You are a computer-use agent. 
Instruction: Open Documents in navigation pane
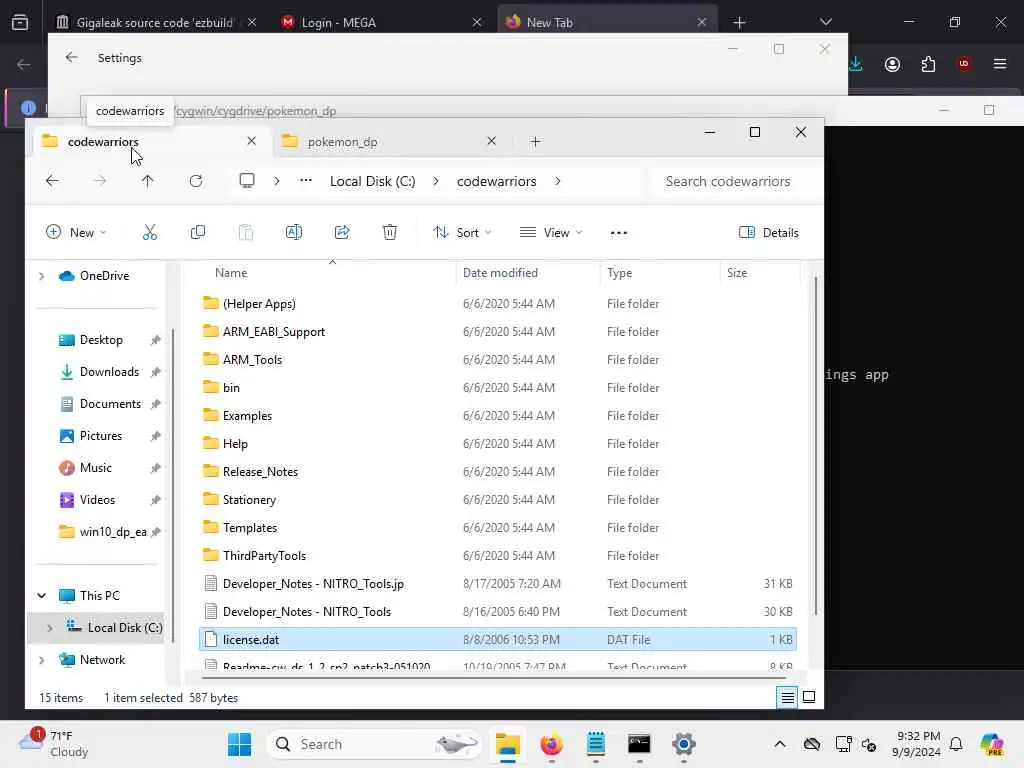[110, 404]
